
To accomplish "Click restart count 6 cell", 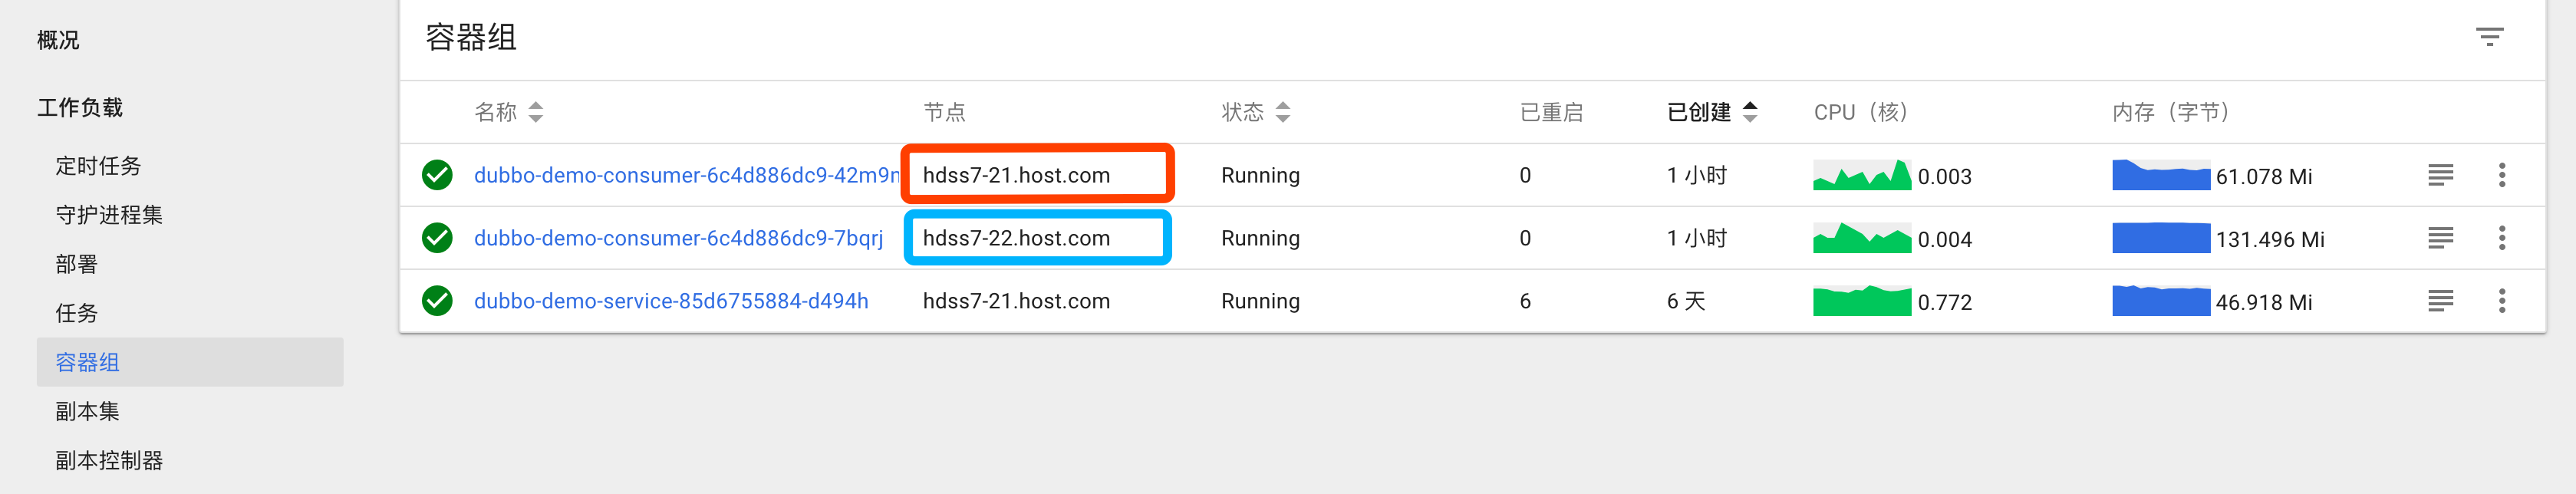I will point(1525,301).
